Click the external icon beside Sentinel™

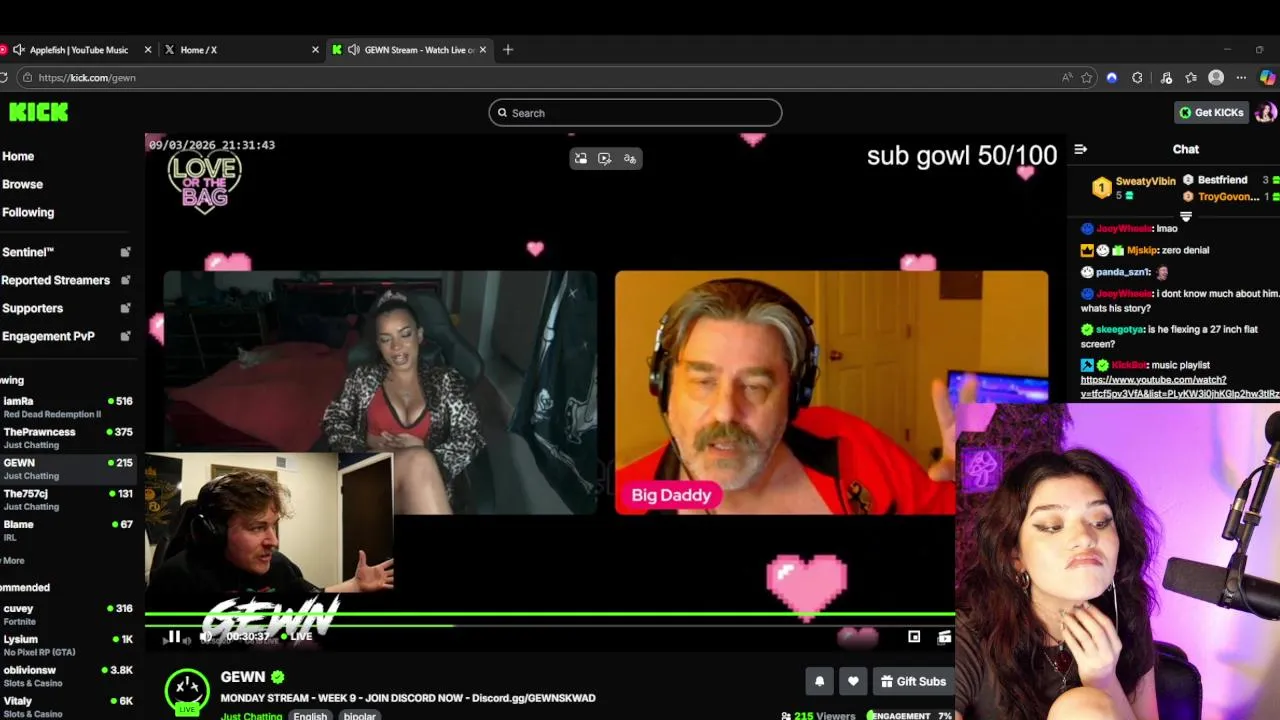(x=125, y=252)
